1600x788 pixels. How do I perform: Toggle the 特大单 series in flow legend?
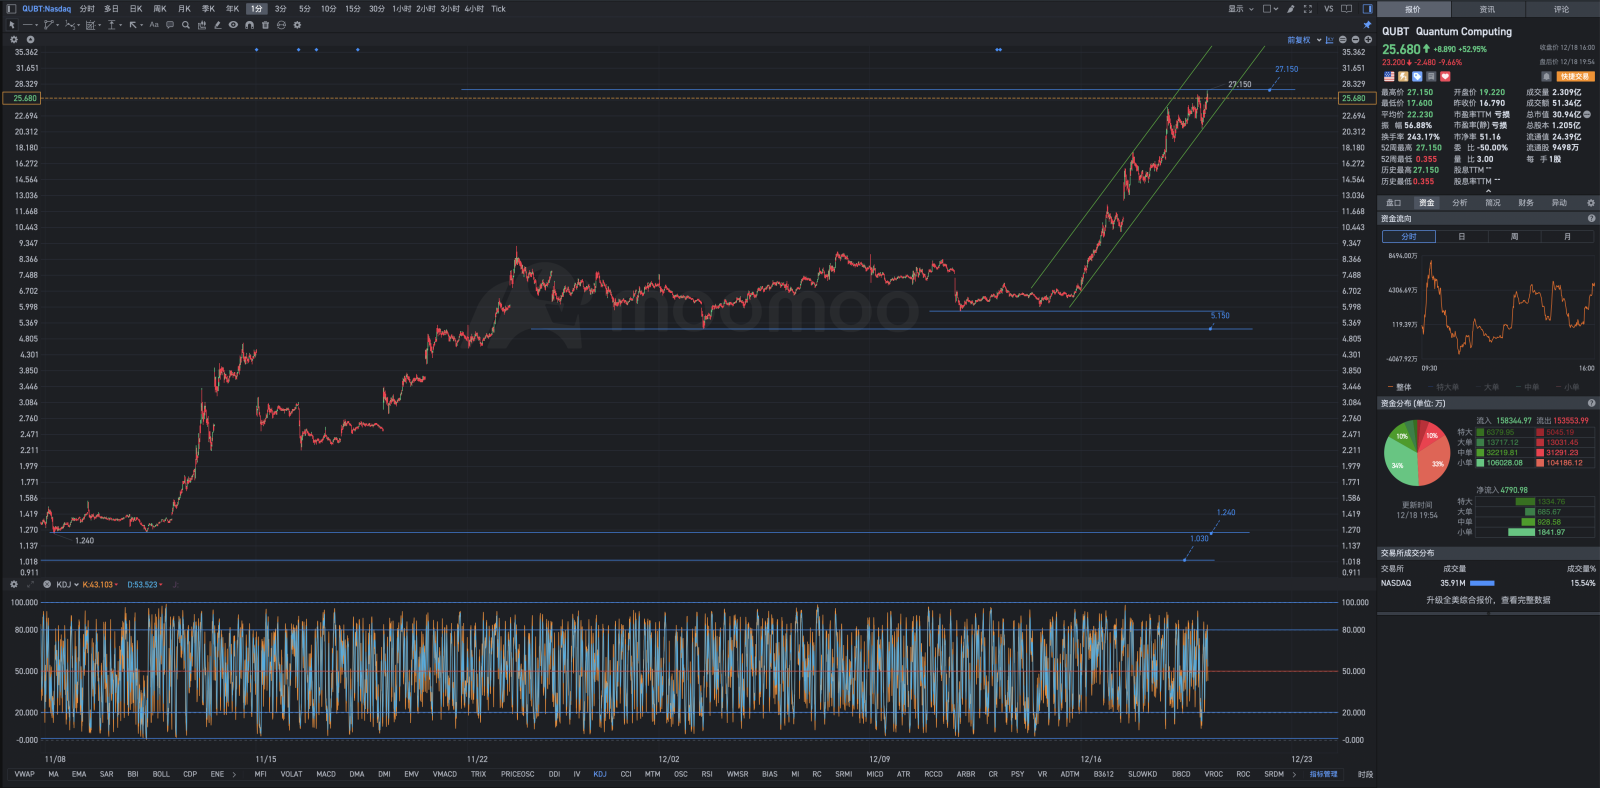click(x=1443, y=387)
